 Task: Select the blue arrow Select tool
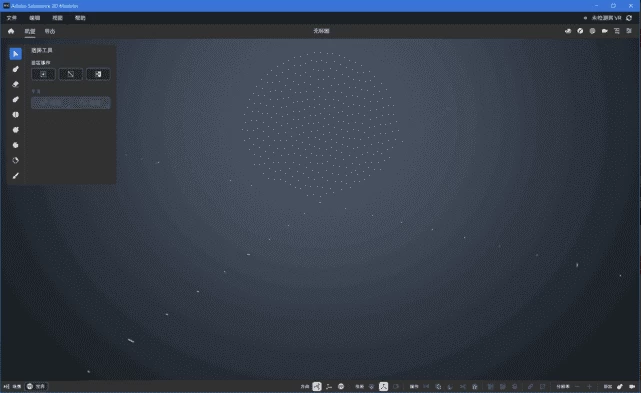click(16, 54)
